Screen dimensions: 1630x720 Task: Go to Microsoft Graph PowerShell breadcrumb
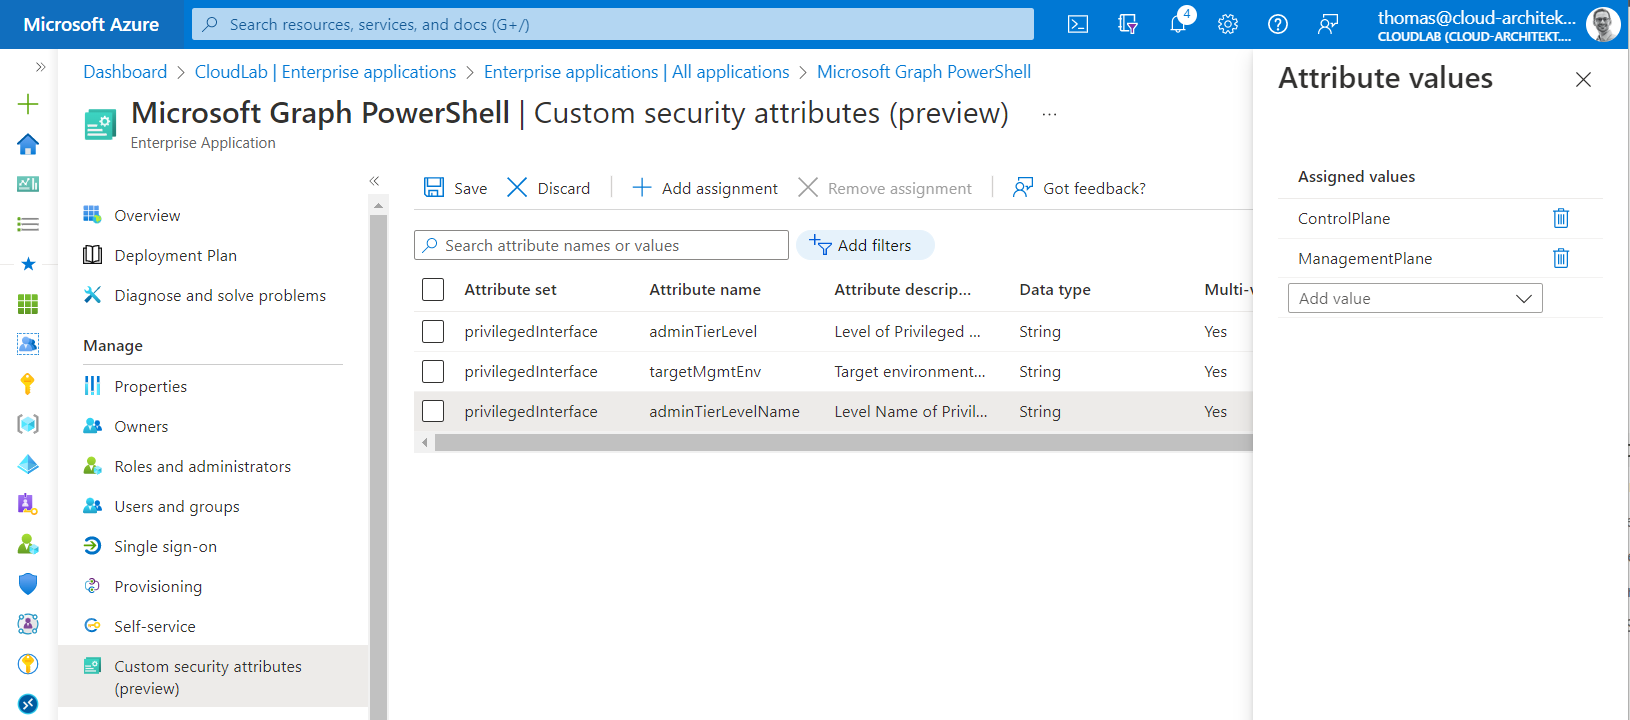pyautogui.click(x=923, y=72)
